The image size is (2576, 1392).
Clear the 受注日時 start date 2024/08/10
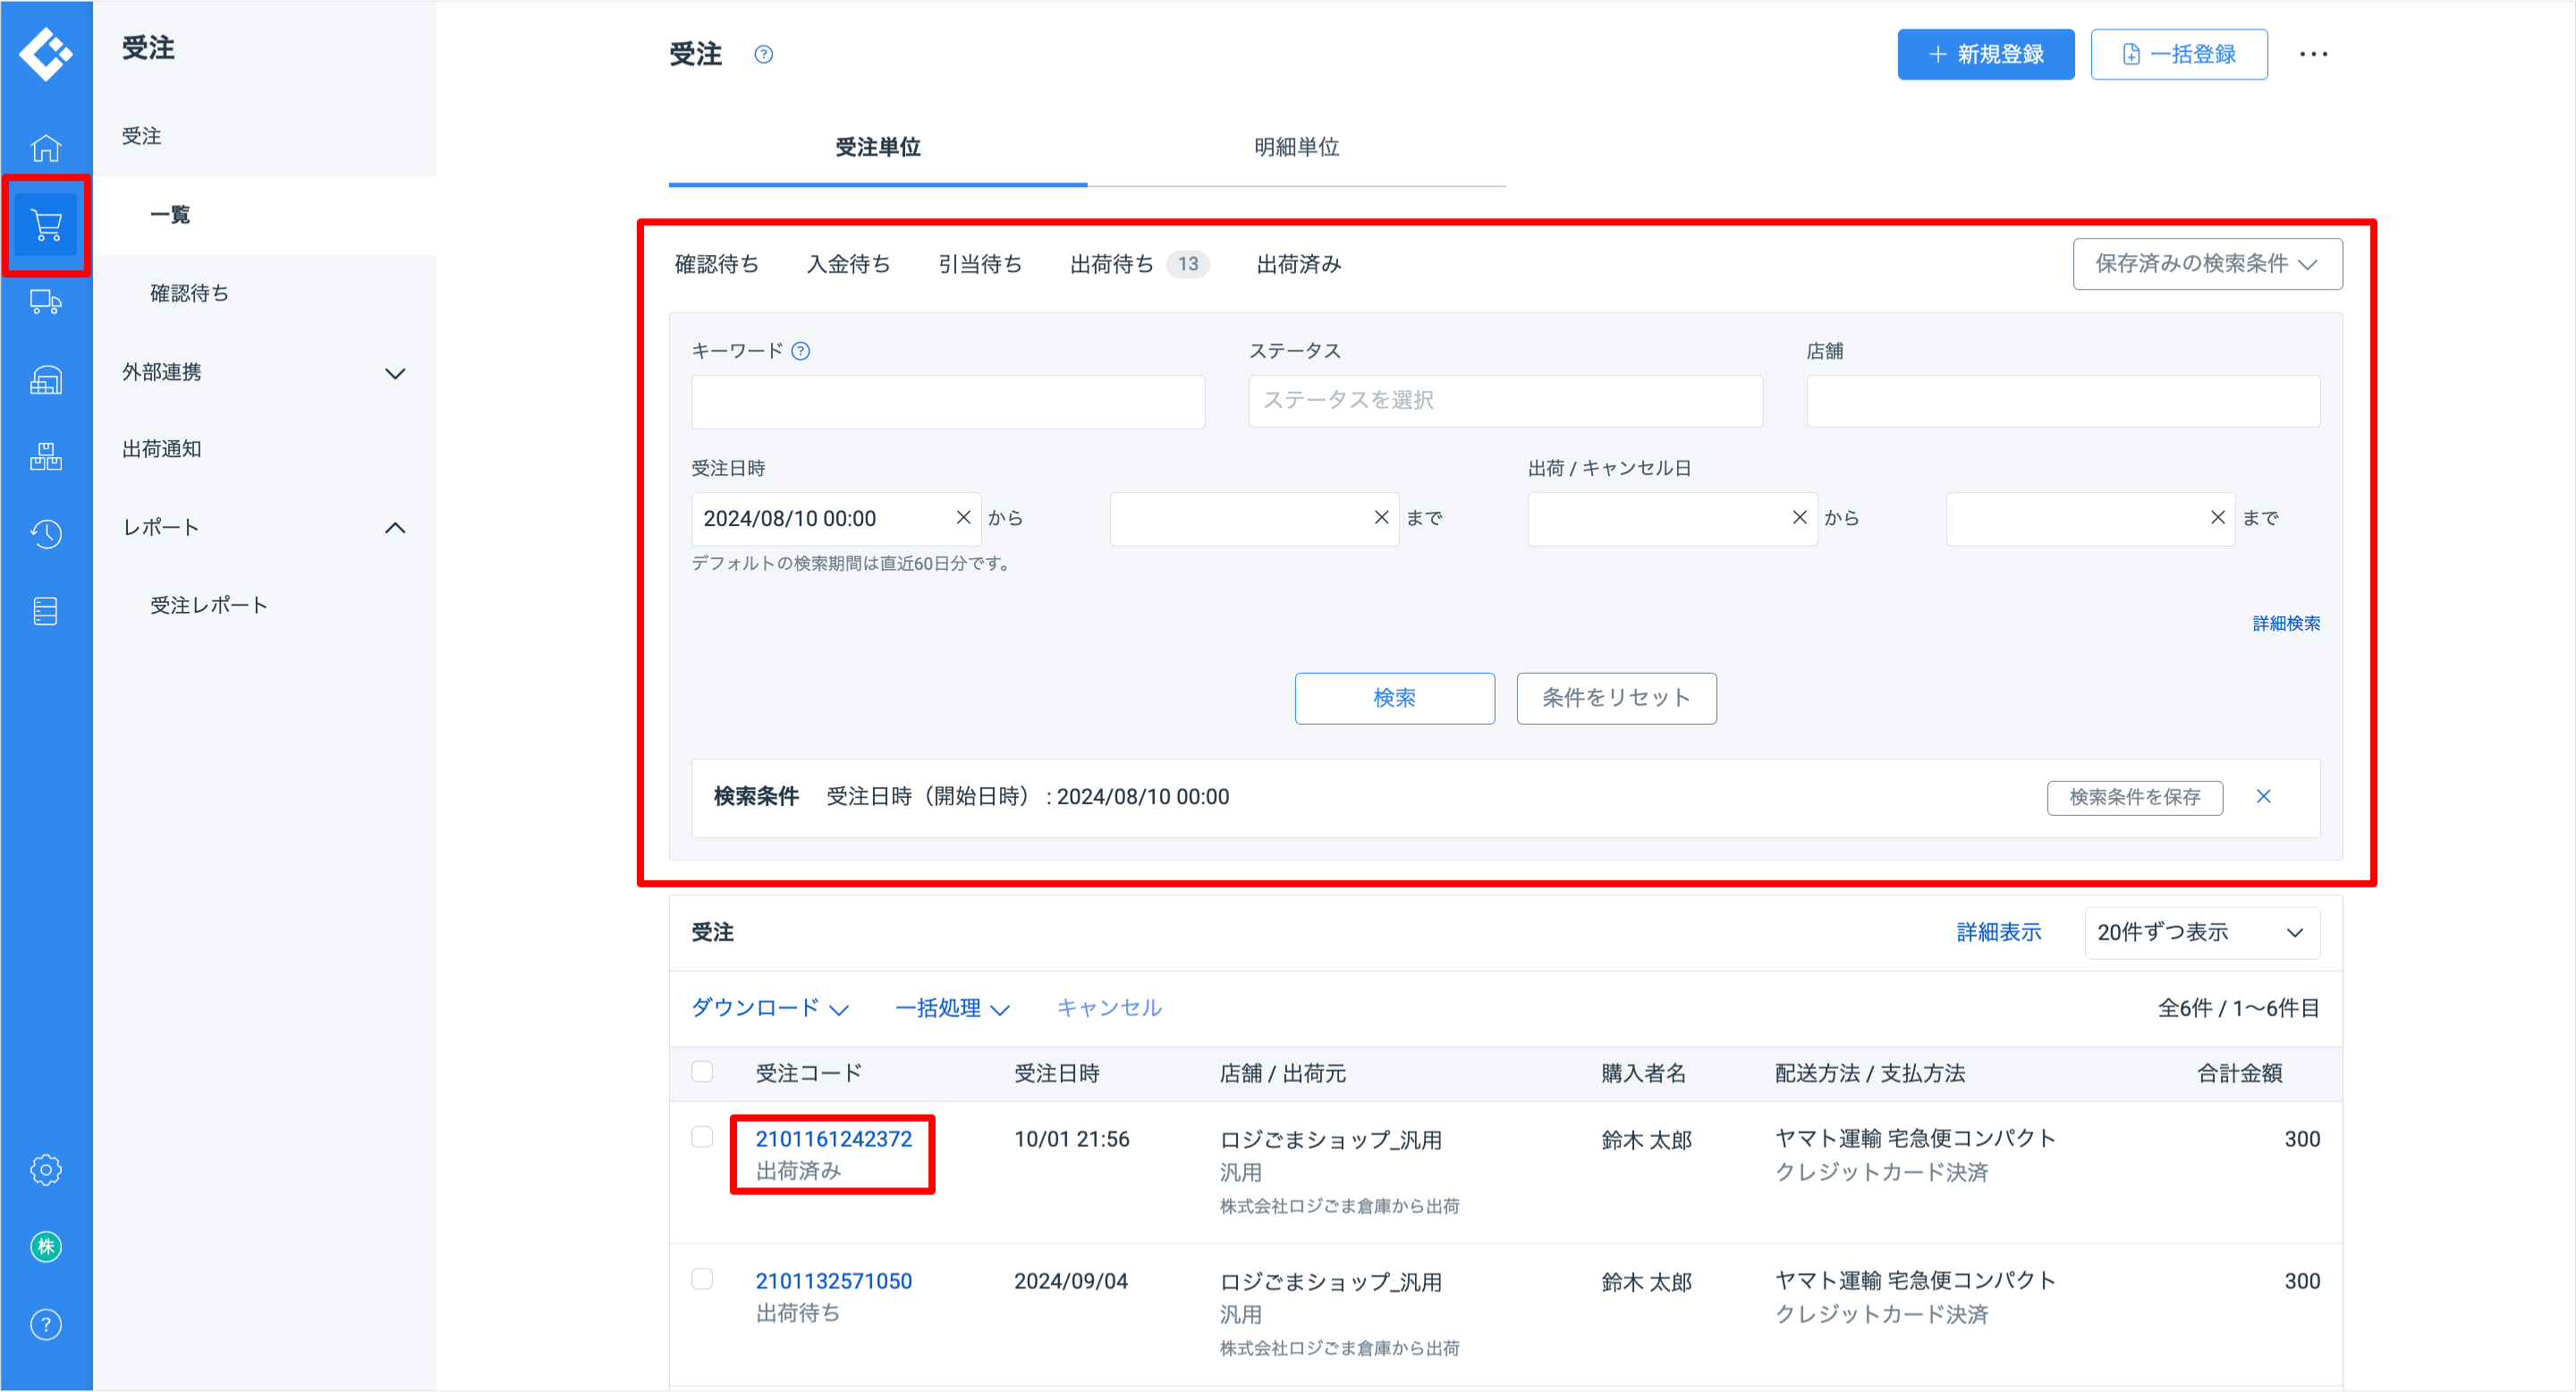click(x=963, y=518)
